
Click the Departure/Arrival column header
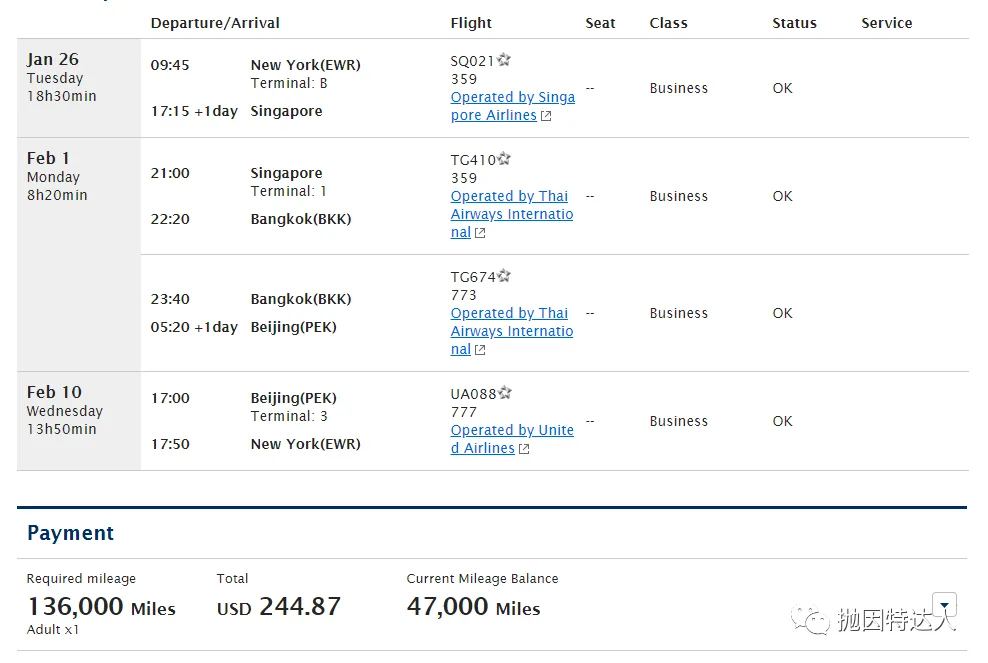pos(215,23)
